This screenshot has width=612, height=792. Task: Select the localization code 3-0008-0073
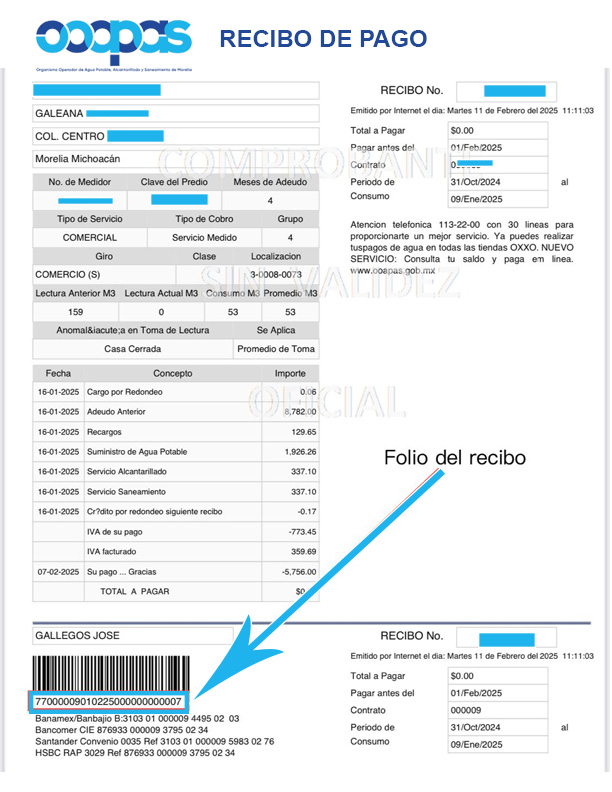(276, 274)
